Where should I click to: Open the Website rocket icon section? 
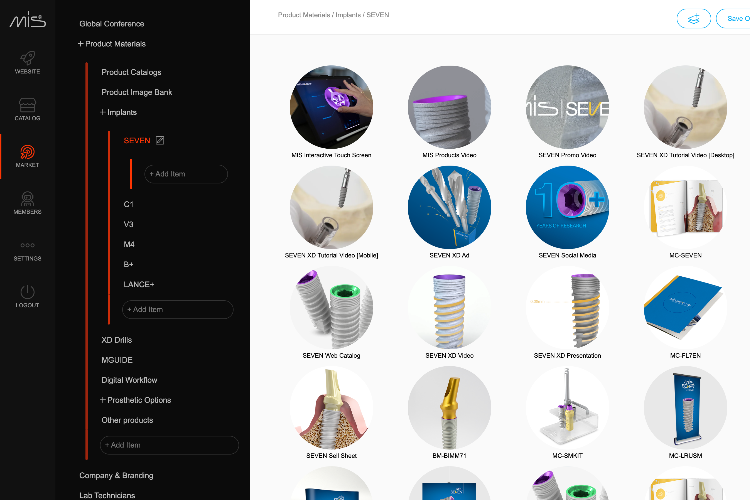tap(27, 62)
